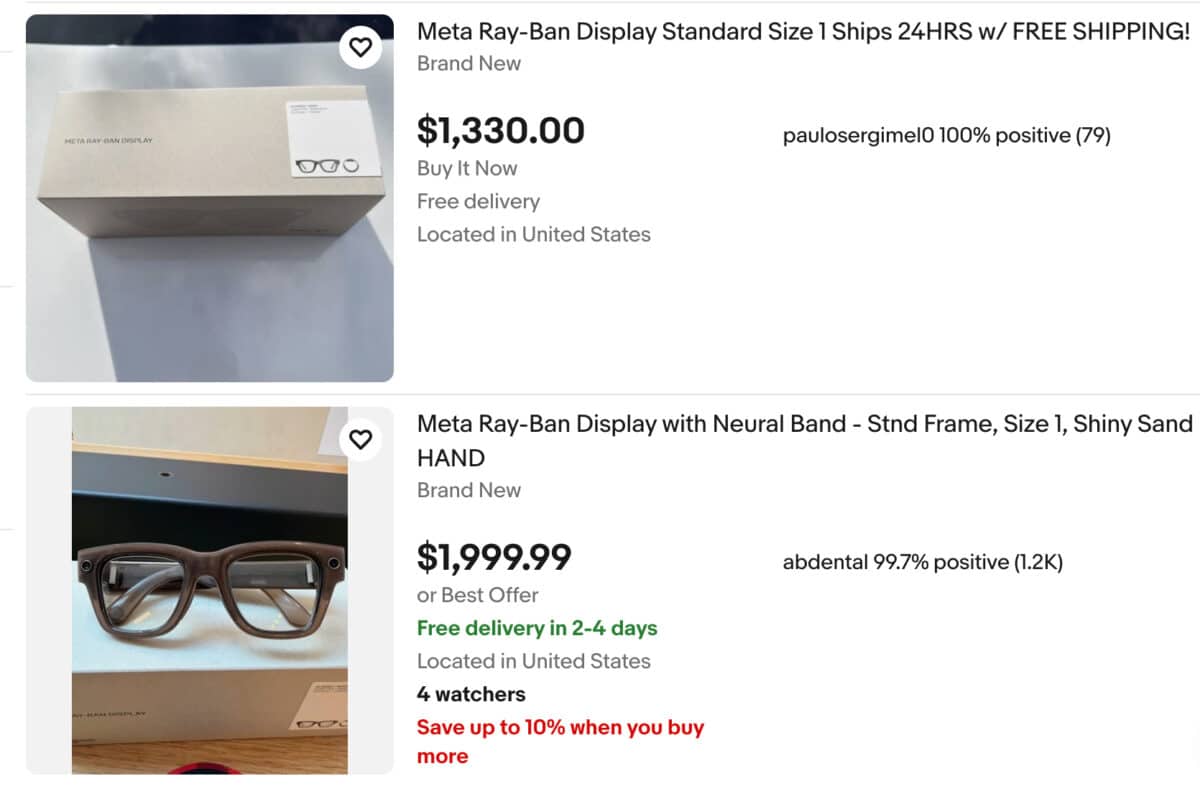Click "Brand New" under the $1,330 listing title

click(469, 63)
